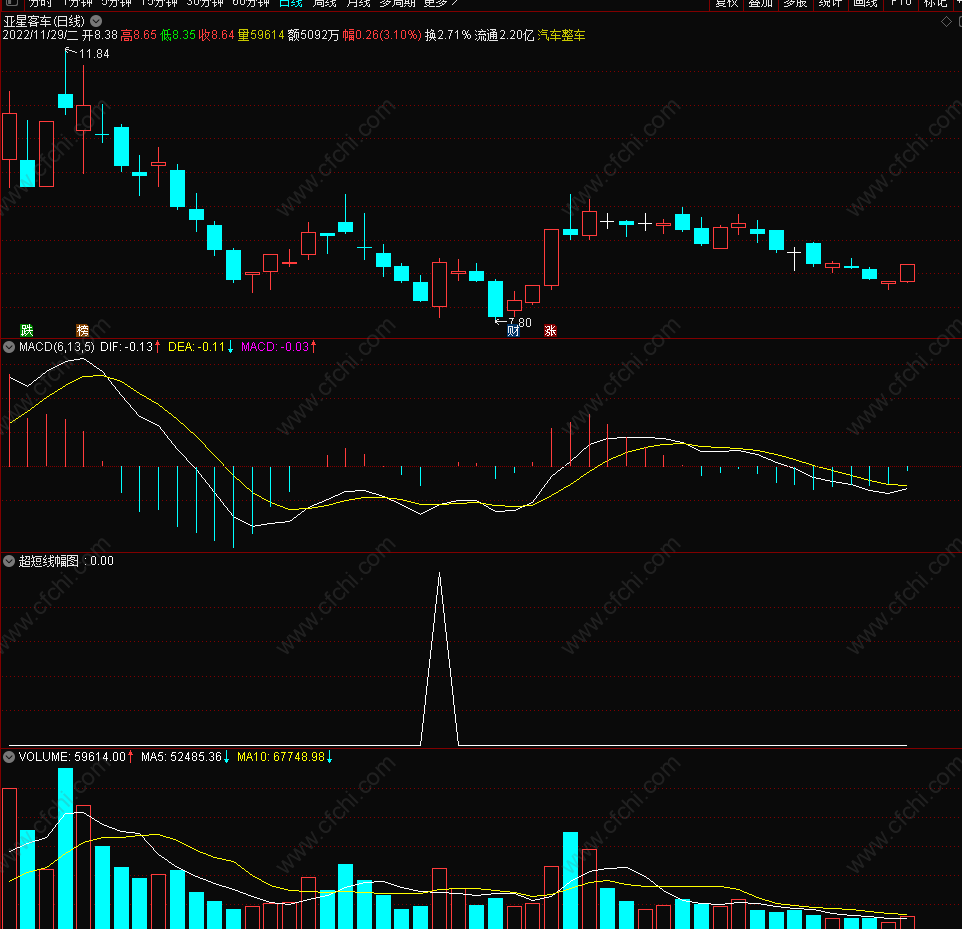Click the 超短线幅图 indicator name label

pyautogui.click(x=48, y=561)
